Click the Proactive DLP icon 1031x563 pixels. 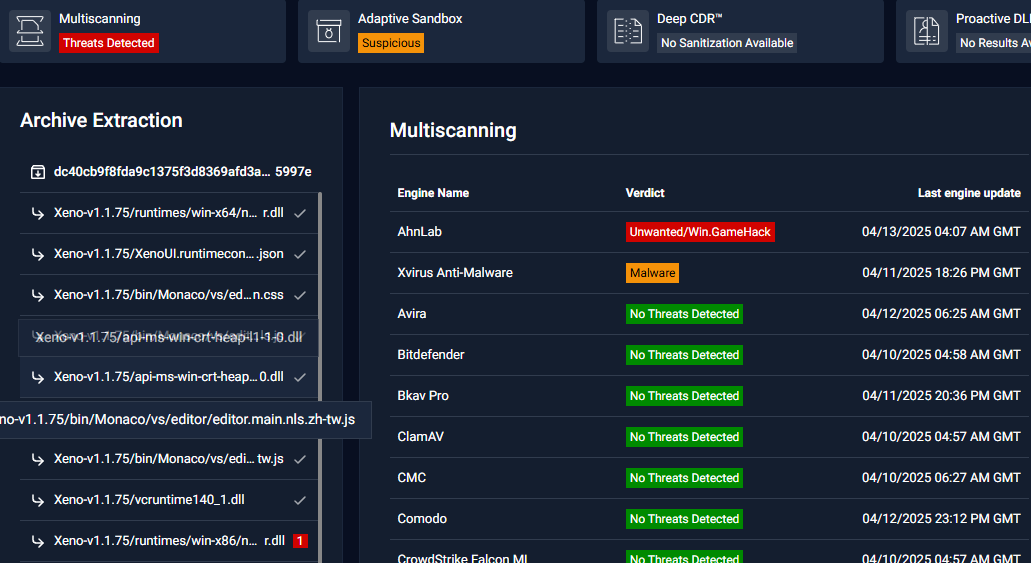[926, 31]
